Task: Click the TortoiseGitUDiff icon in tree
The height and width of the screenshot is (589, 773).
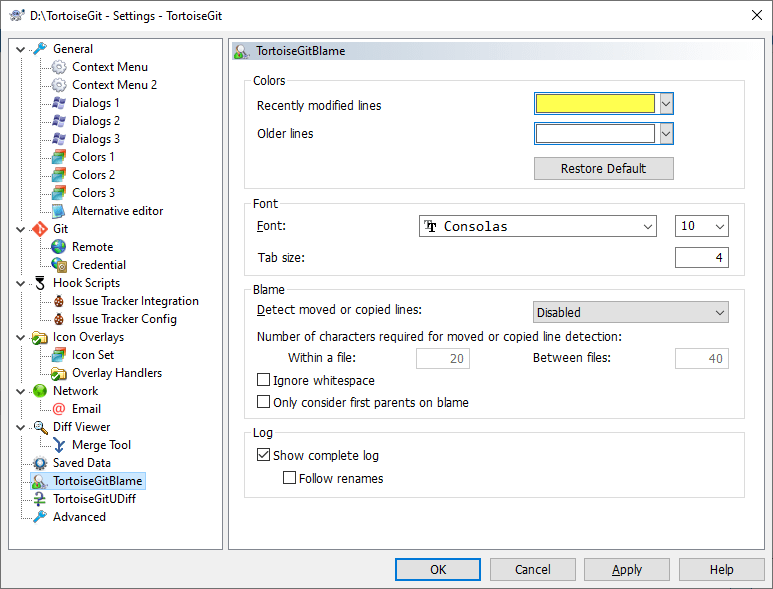Action: pos(40,499)
